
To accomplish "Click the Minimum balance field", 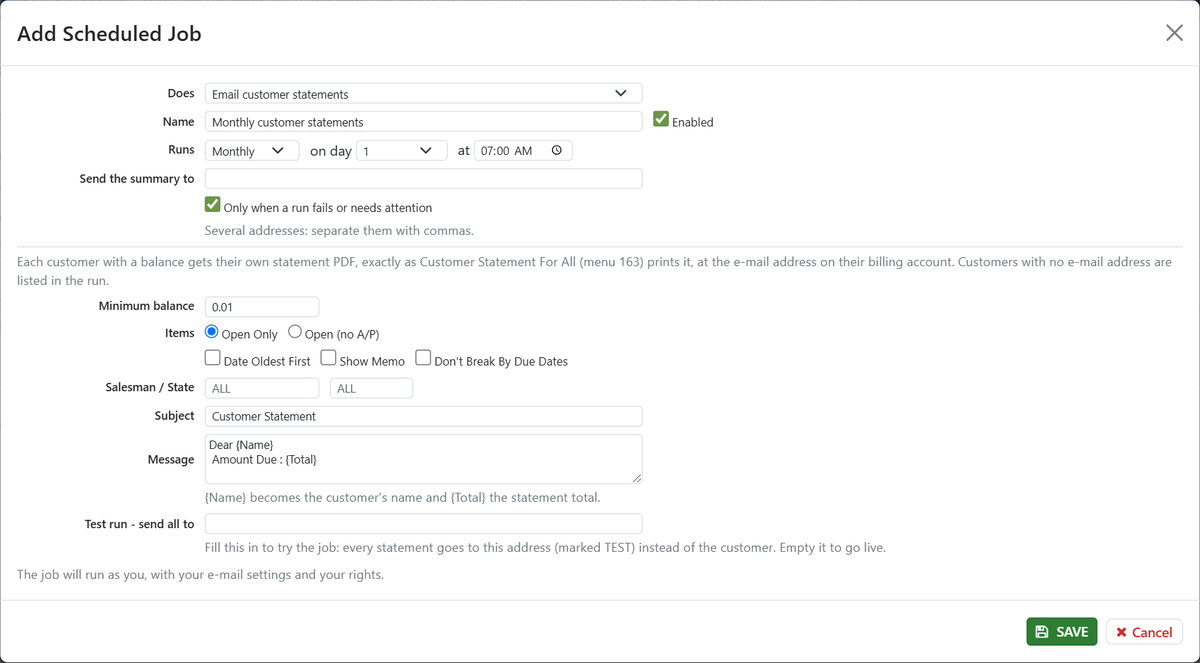I will [262, 307].
